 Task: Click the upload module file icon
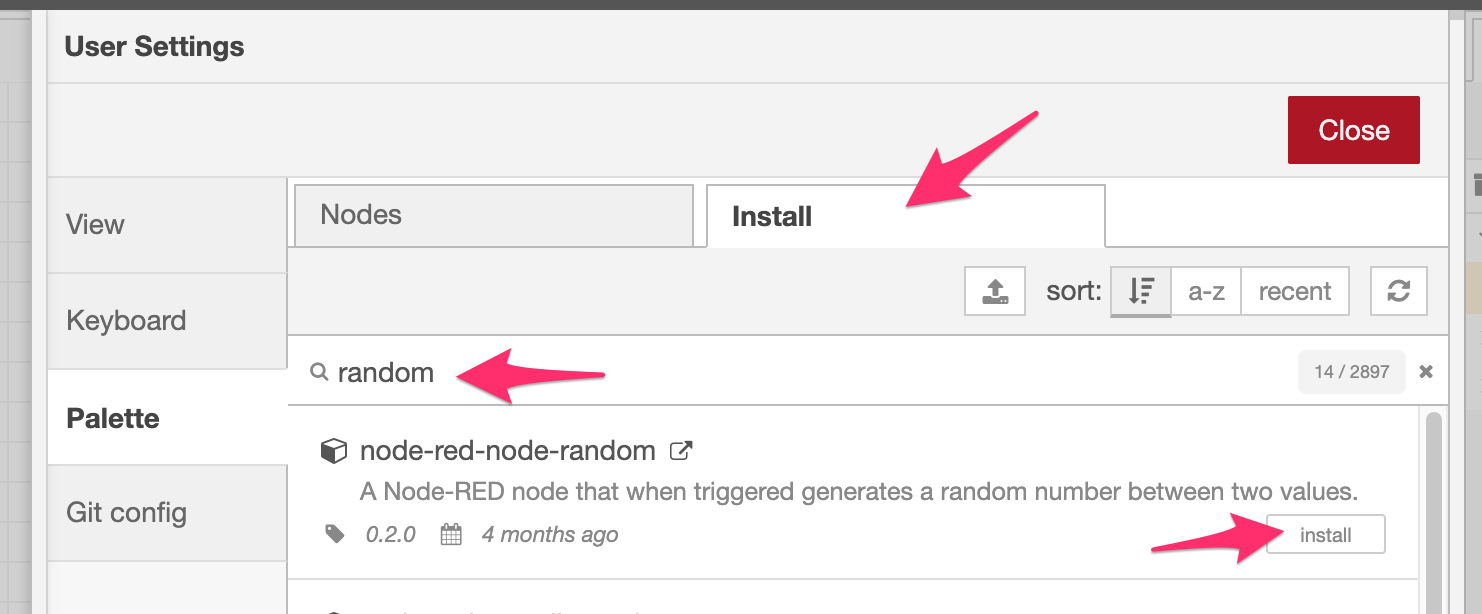click(x=995, y=291)
